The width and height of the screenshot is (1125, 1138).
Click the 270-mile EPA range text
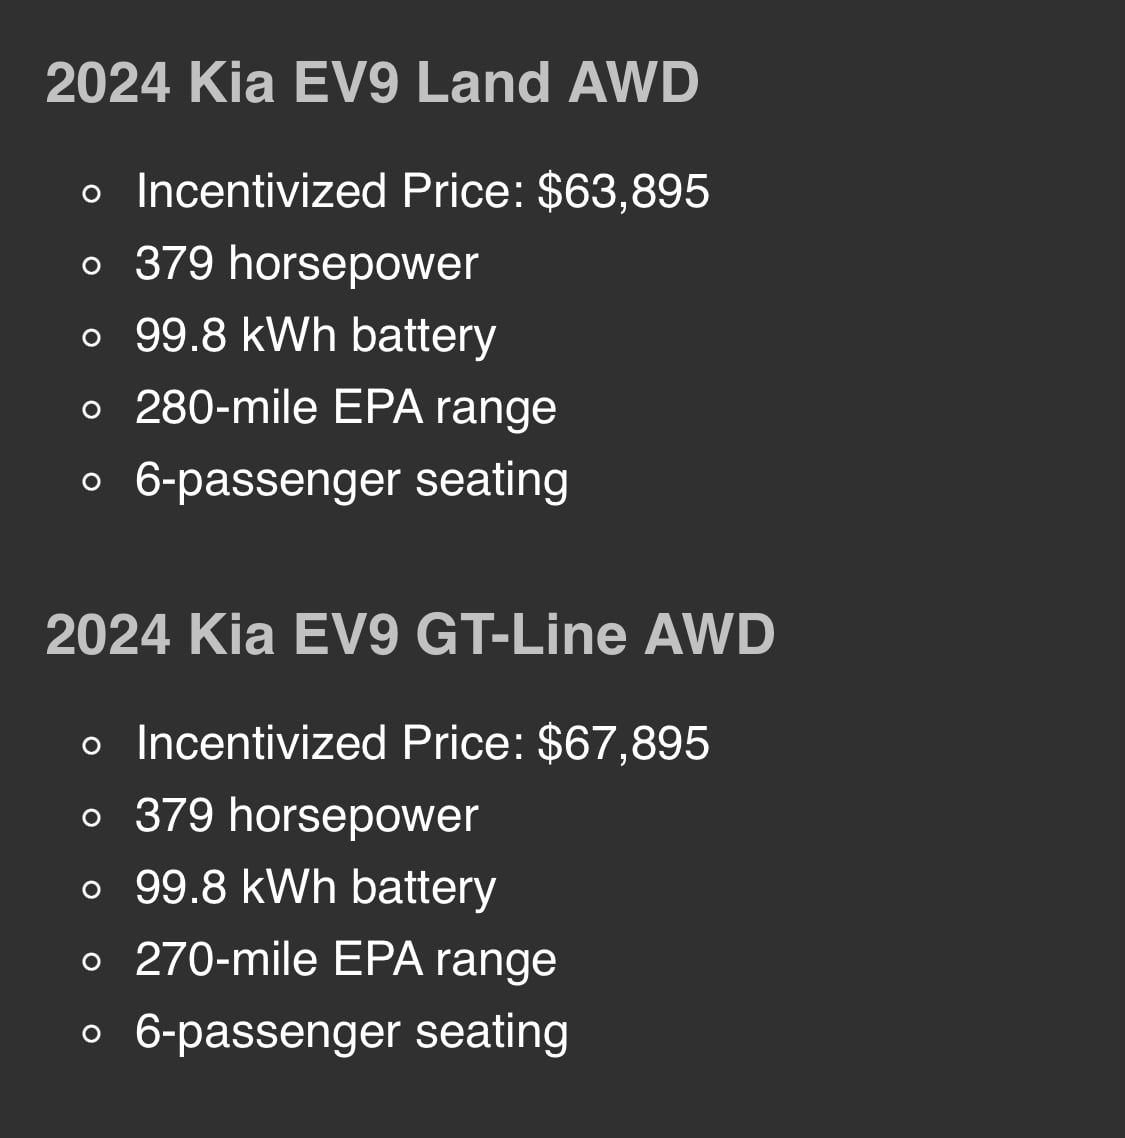coord(345,960)
